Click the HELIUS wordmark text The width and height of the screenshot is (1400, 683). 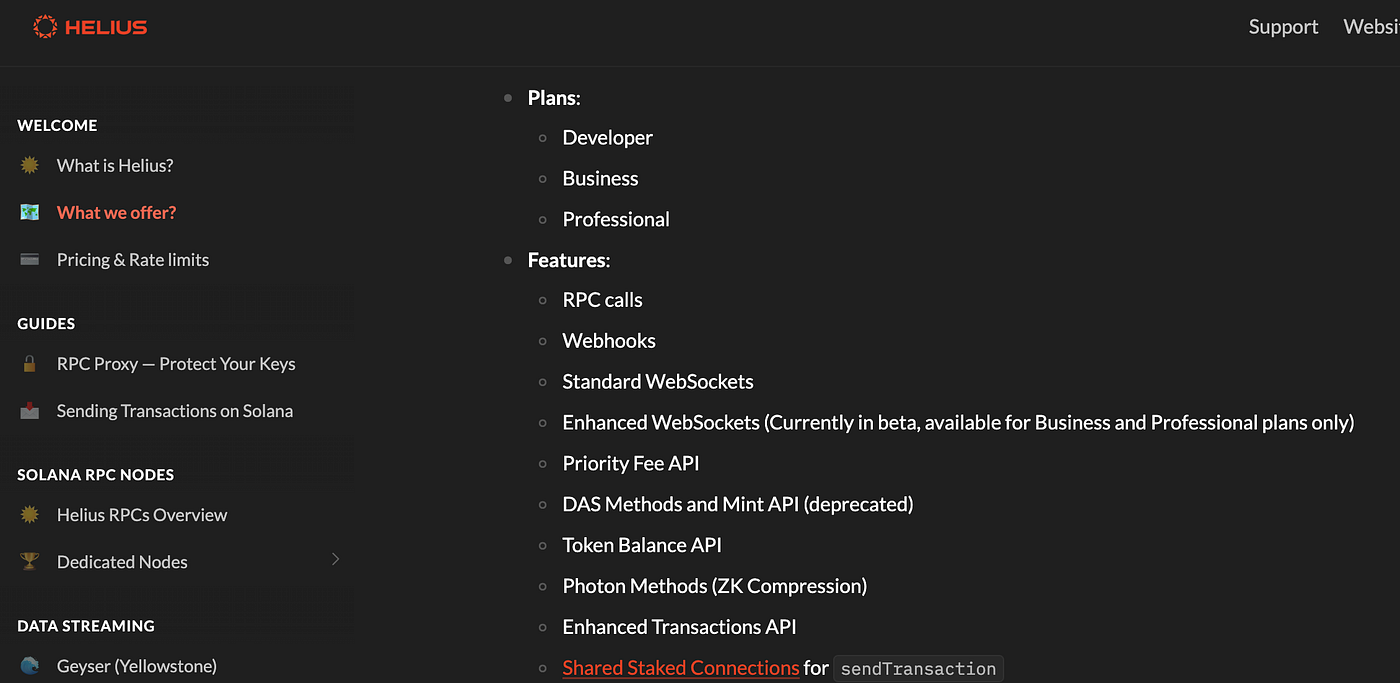point(106,27)
